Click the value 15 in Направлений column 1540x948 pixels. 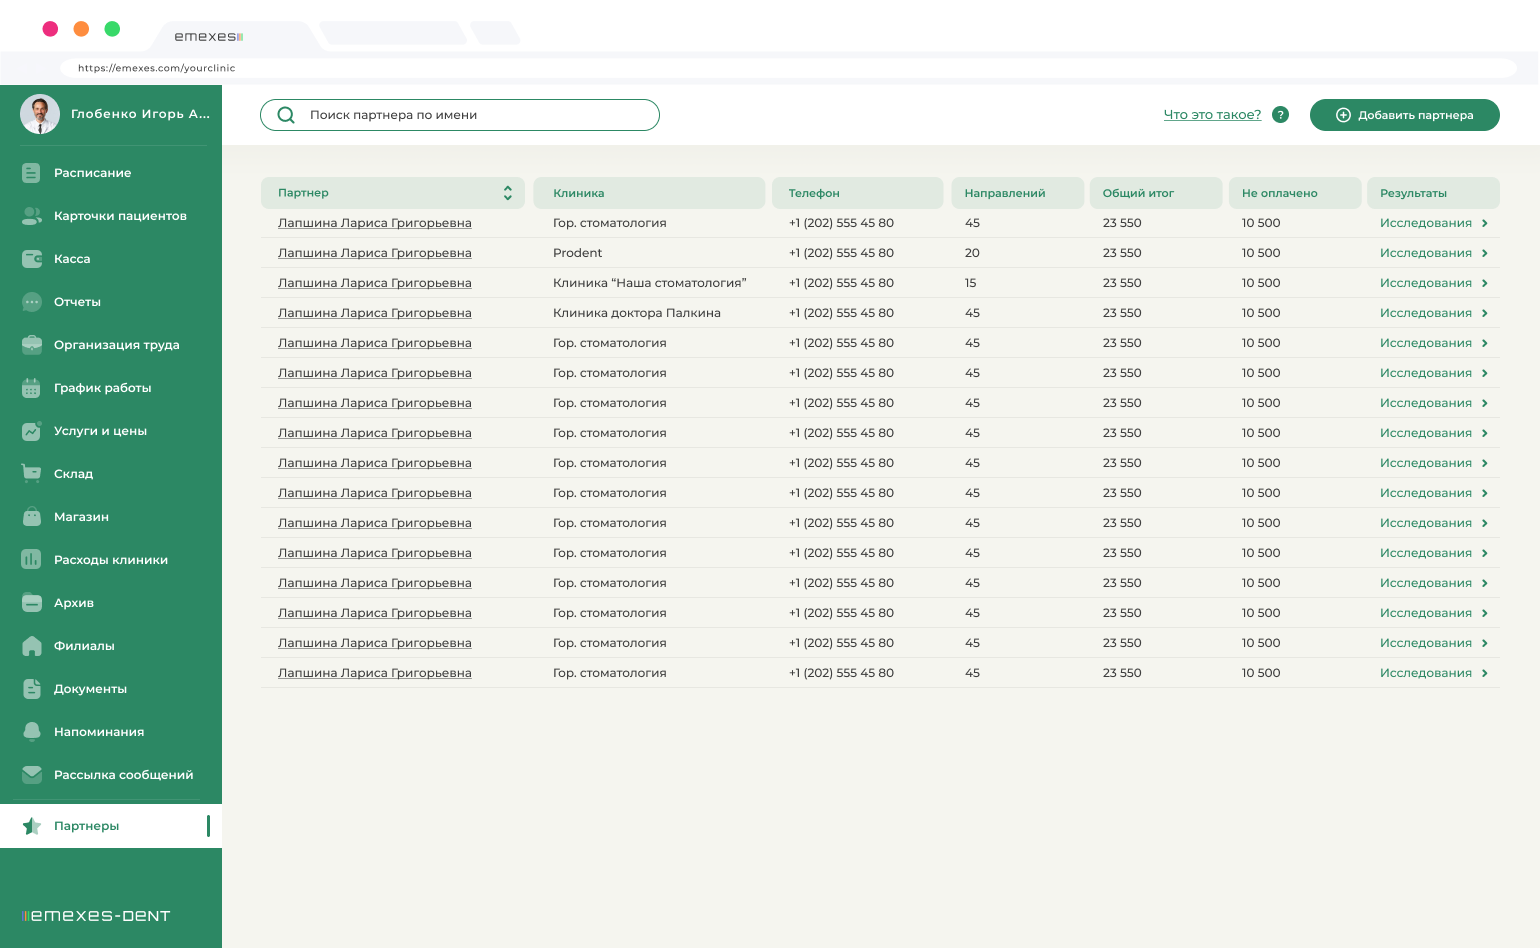pos(970,283)
